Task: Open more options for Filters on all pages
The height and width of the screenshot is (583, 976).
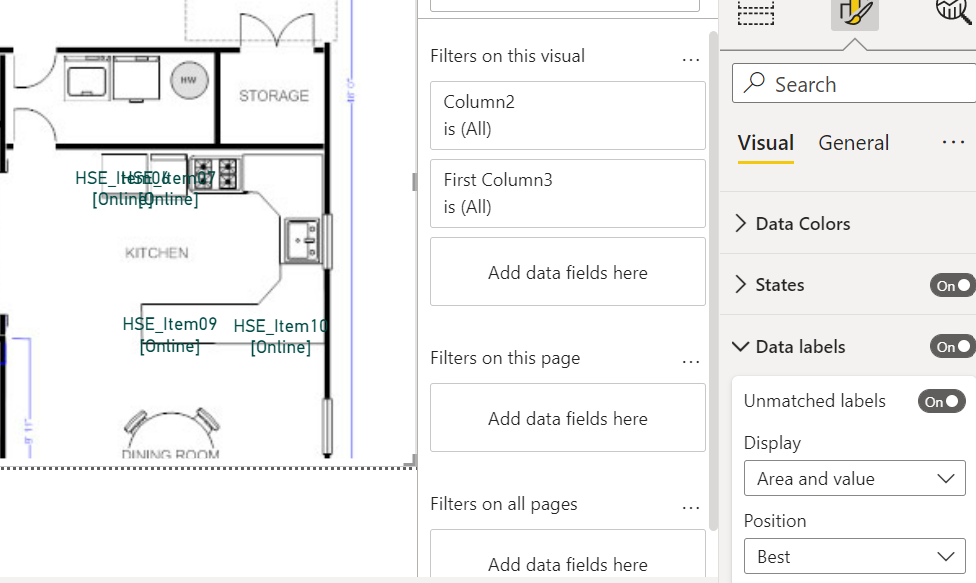Action: tap(691, 508)
